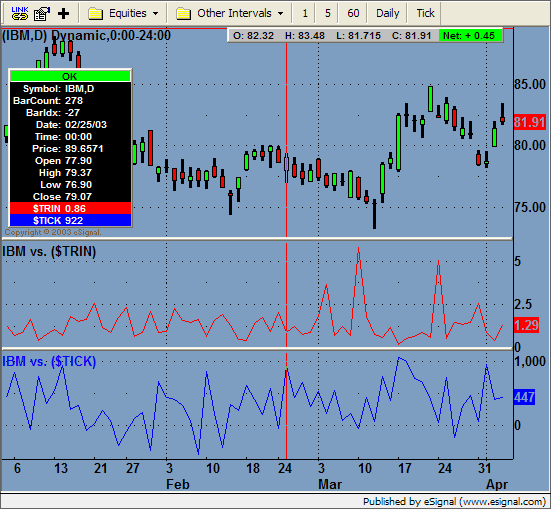Image resolution: width=551 pixels, height=509 pixels.
Task: Click the Price: 89.6571 row
Action: click(71, 148)
